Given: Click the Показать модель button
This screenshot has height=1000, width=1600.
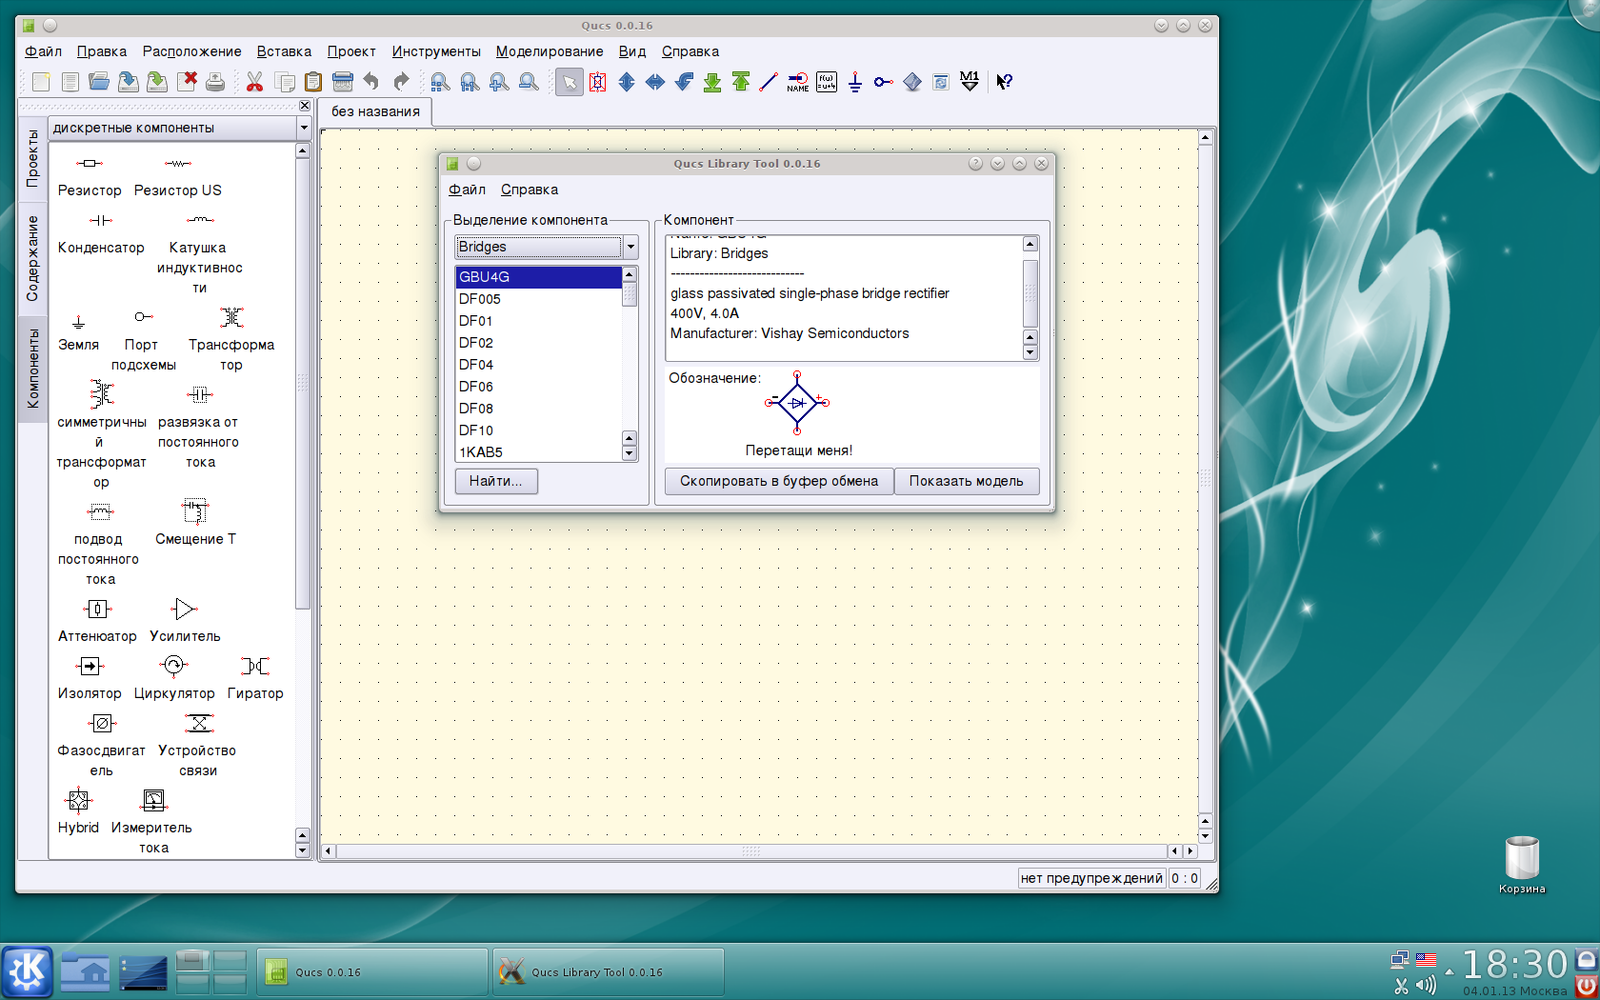Looking at the screenshot, I should pyautogui.click(x=966, y=481).
